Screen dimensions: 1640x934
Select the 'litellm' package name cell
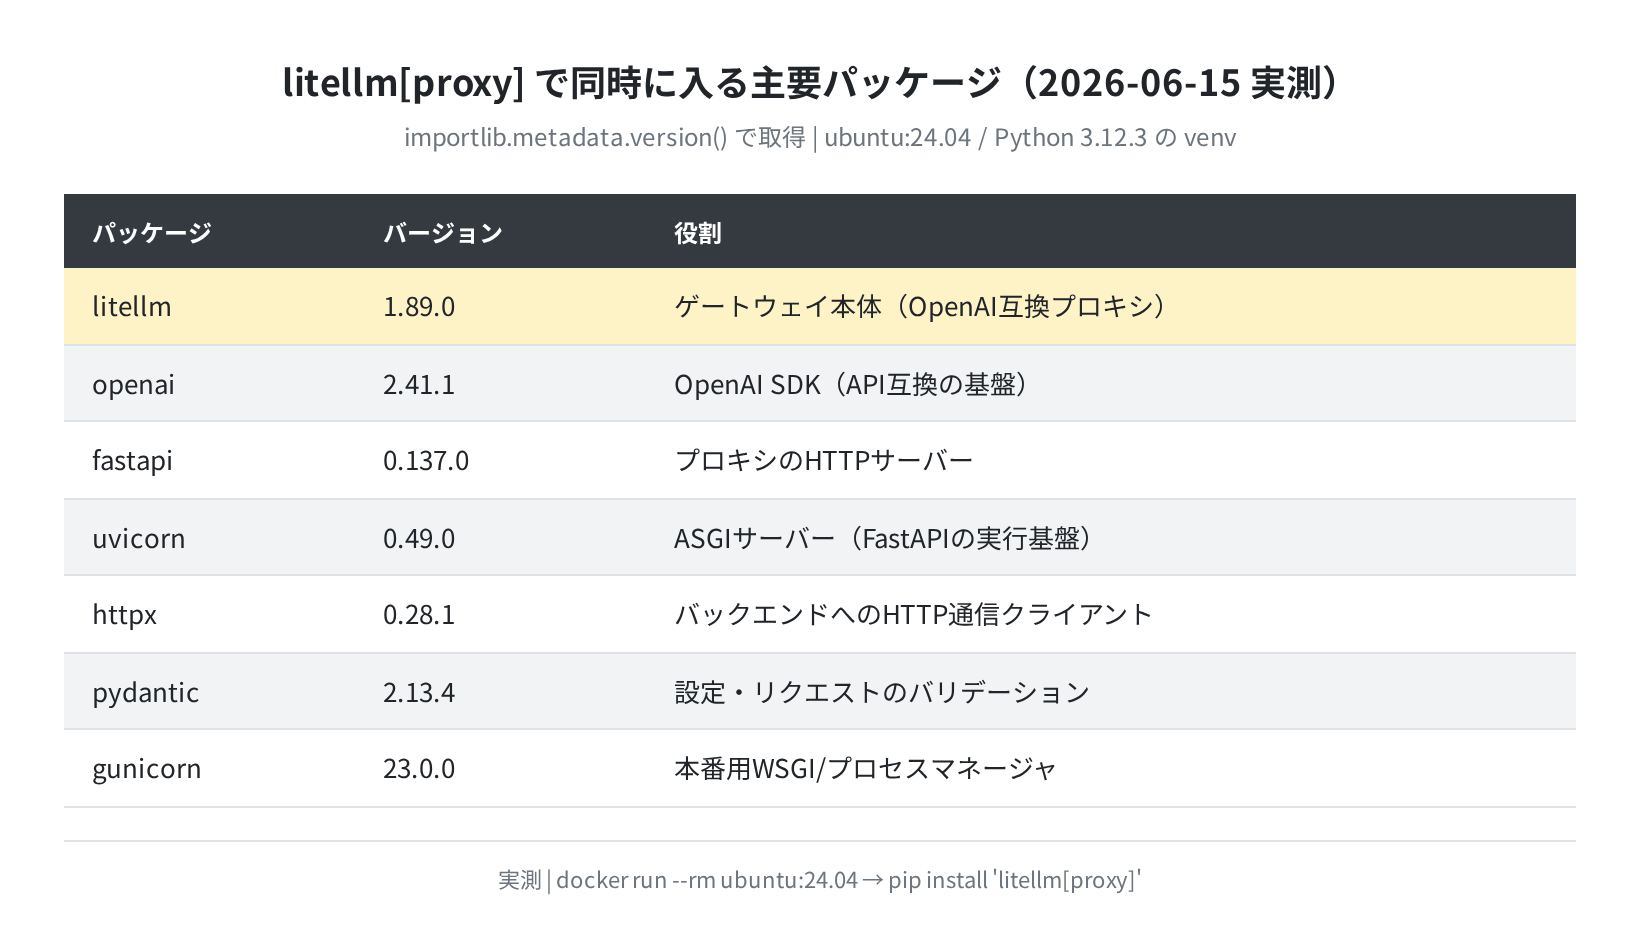coord(132,306)
